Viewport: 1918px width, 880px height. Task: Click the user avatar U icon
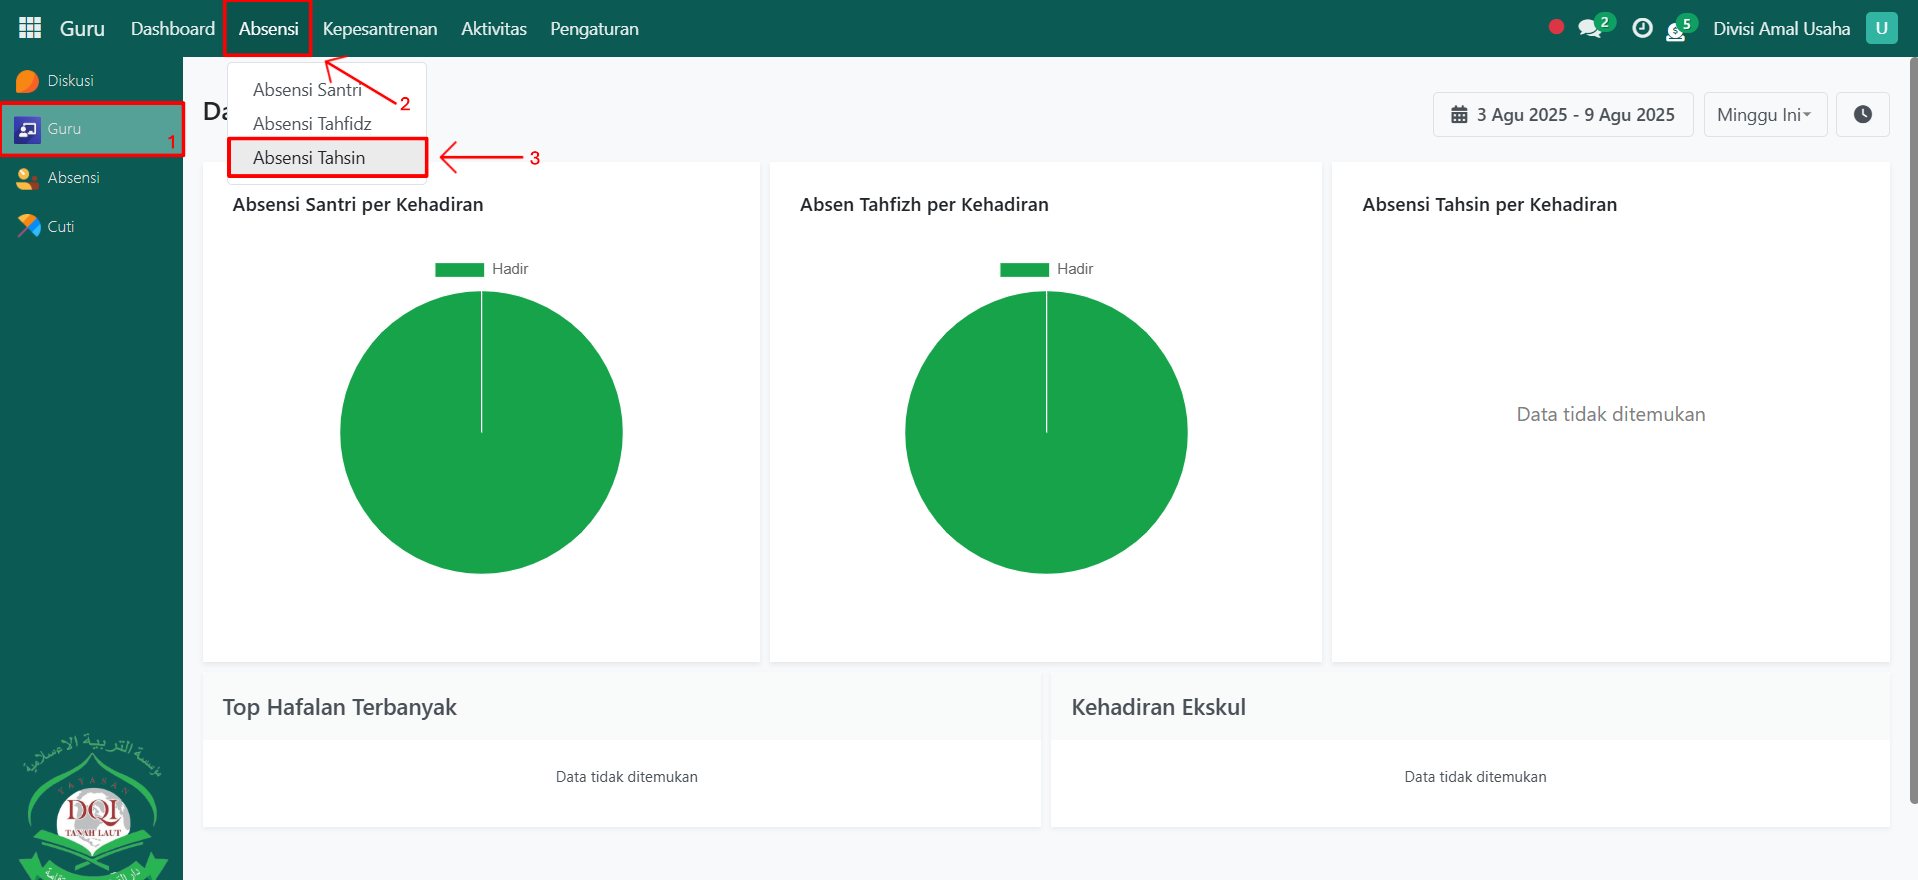pos(1880,28)
